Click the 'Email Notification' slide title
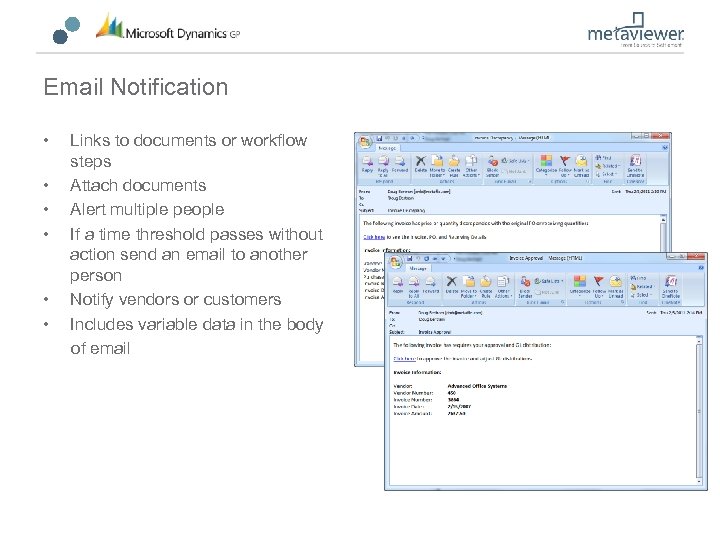The width and height of the screenshot is (720, 540). 136,87
